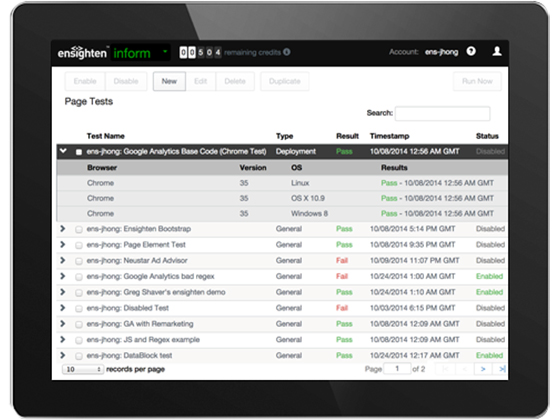Sort by Status column header
The height and width of the screenshot is (420, 560).
(x=487, y=136)
